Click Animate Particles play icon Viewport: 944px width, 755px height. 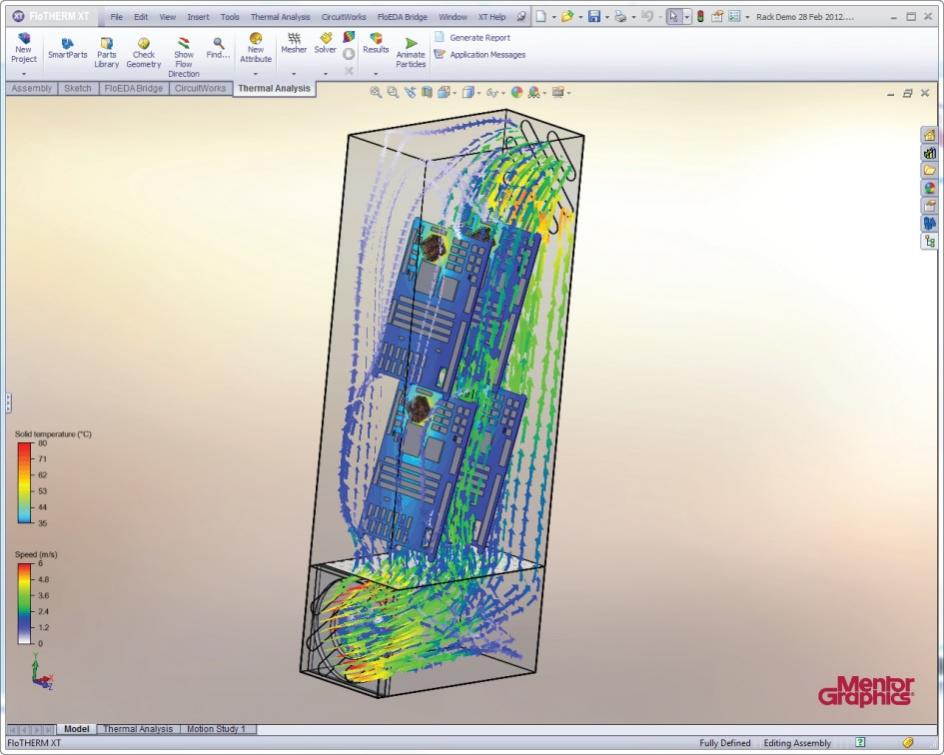(411, 43)
